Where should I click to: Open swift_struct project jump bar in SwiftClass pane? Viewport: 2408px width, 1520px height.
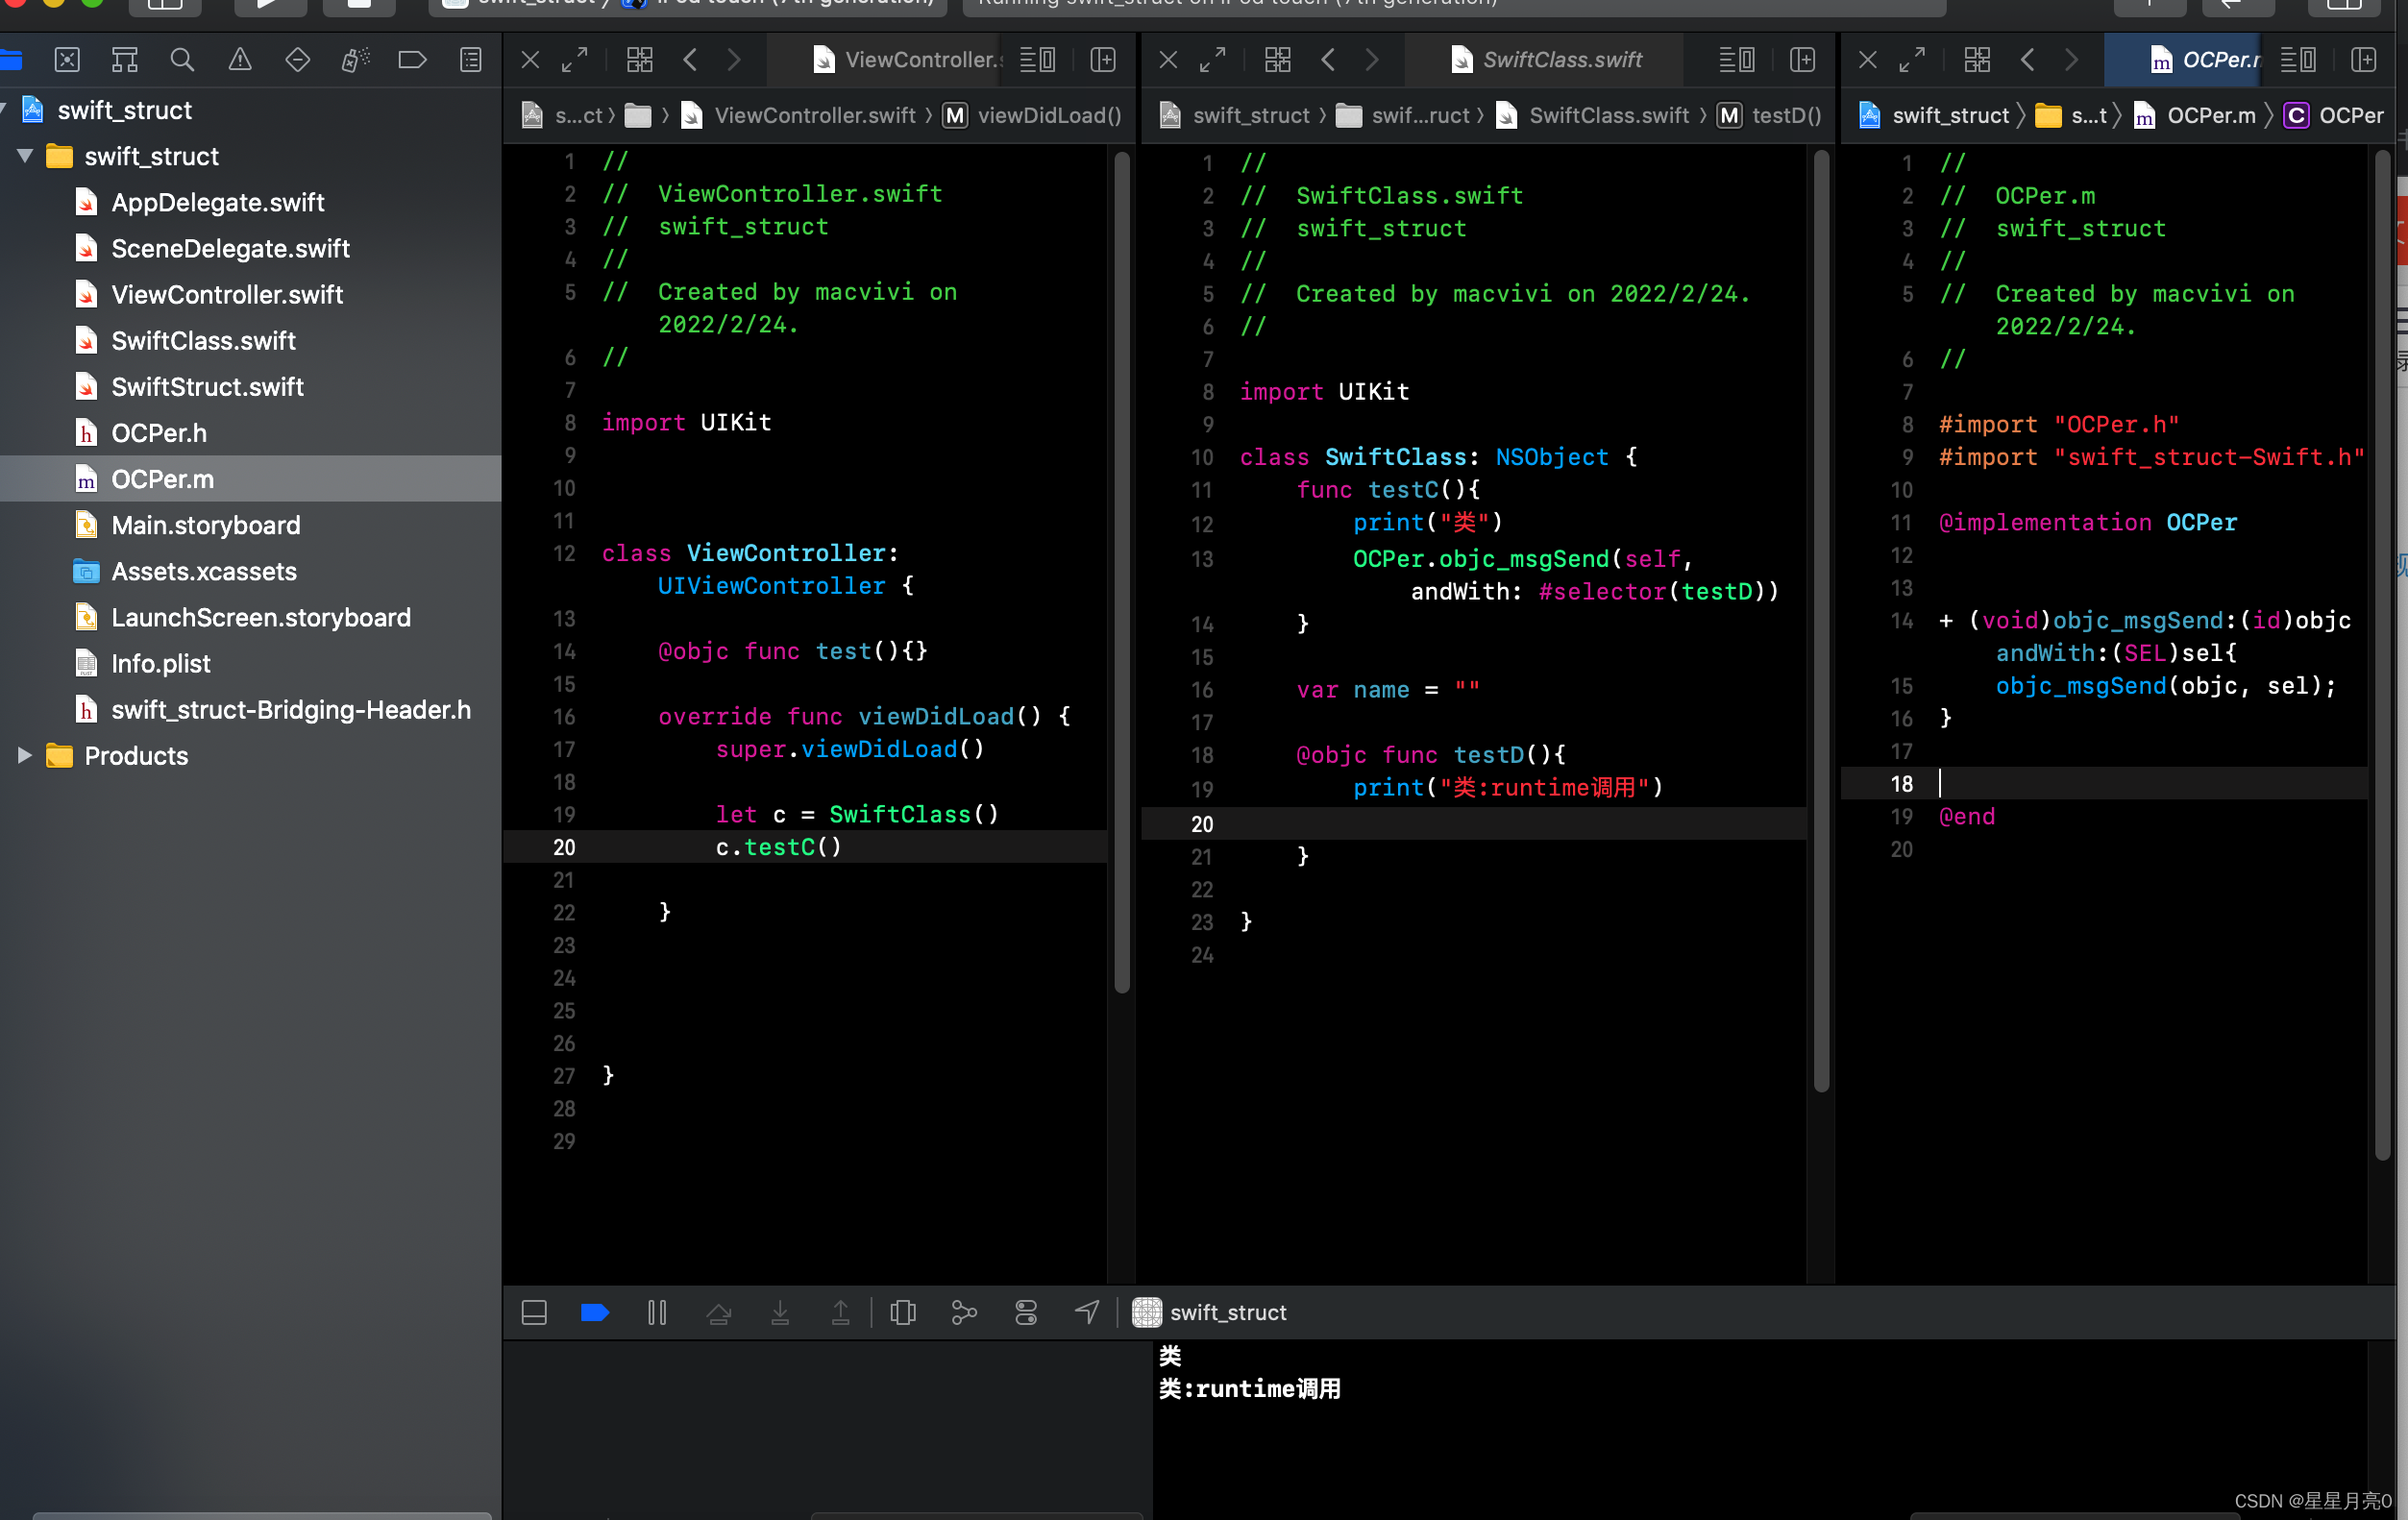point(1234,116)
